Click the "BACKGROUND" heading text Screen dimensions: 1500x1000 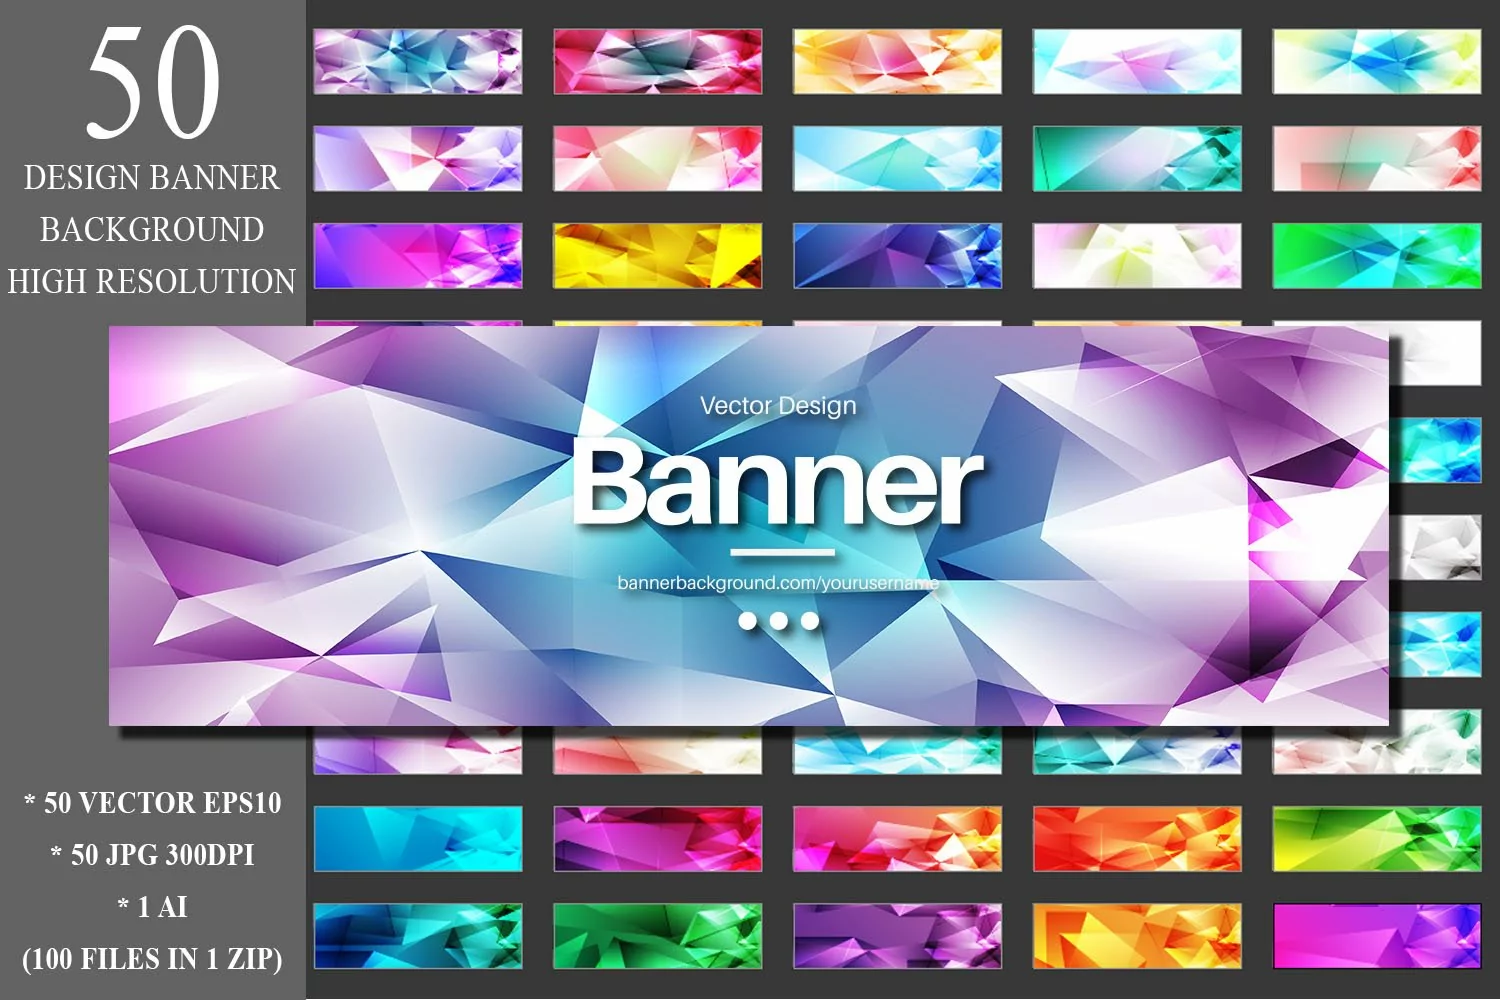coord(152,230)
